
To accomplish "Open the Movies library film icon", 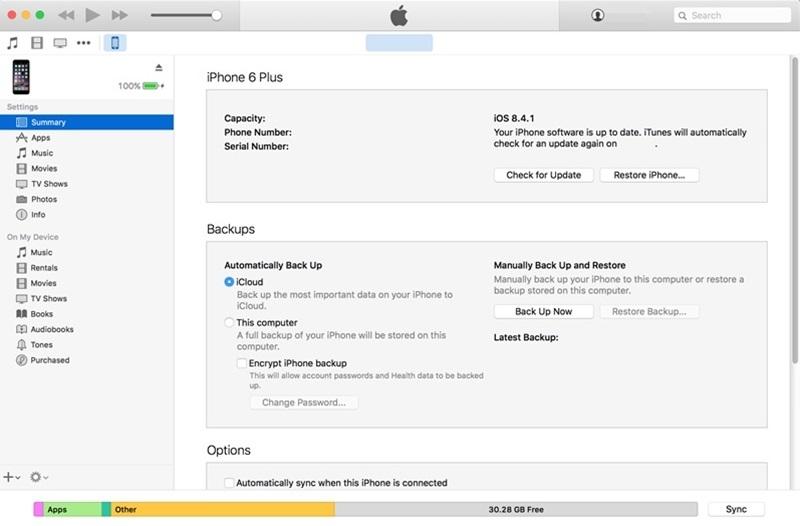I will coord(37,43).
